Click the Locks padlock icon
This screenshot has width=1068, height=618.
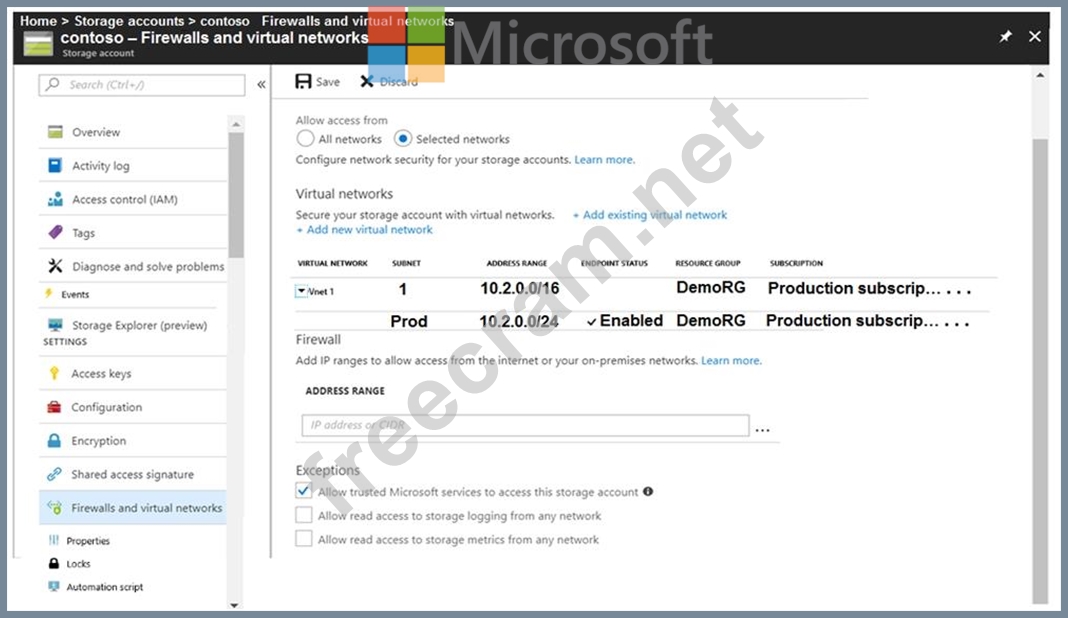54,563
